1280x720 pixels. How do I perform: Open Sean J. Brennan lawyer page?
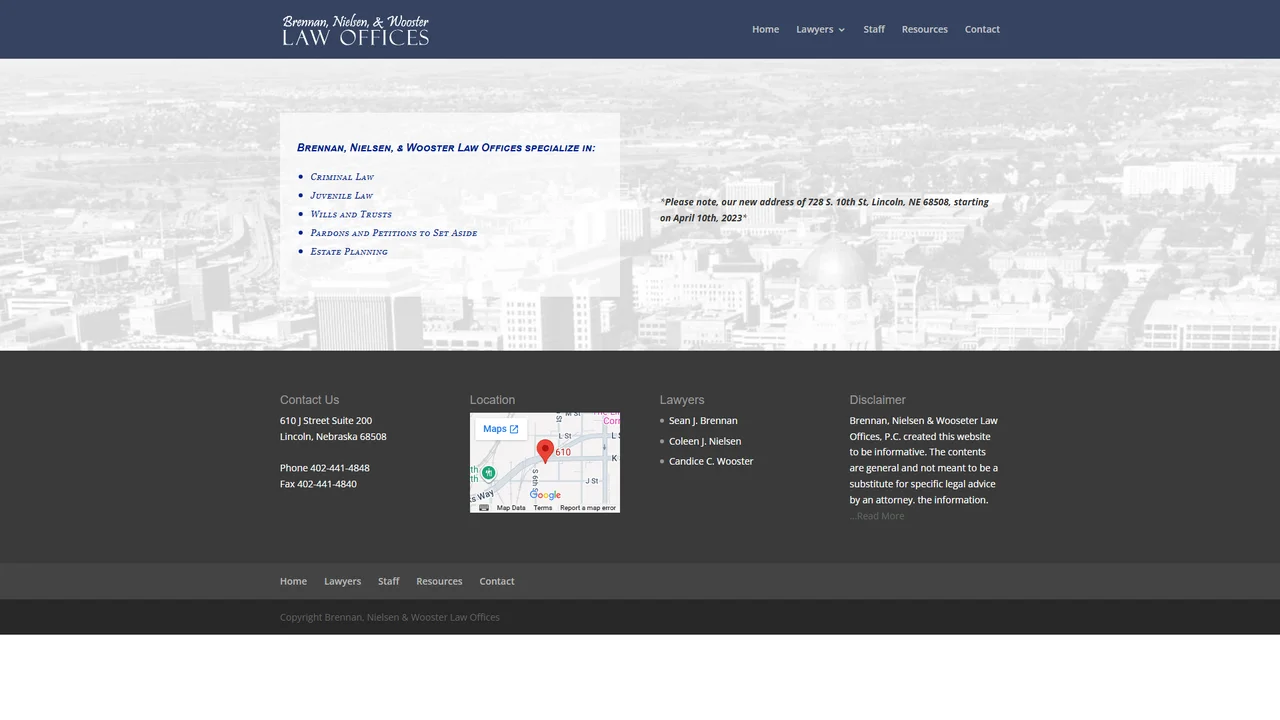pos(703,421)
